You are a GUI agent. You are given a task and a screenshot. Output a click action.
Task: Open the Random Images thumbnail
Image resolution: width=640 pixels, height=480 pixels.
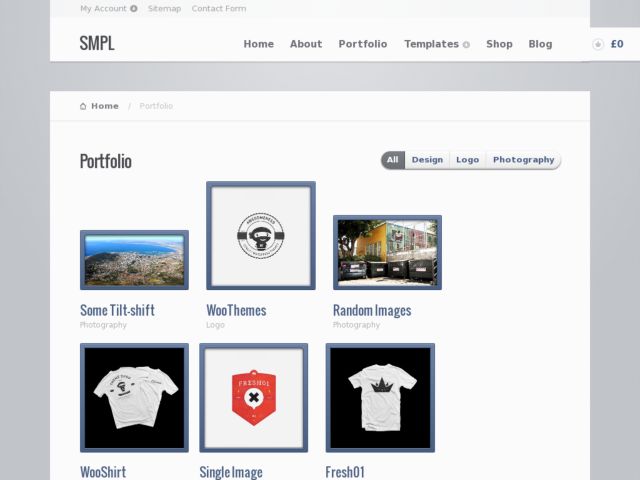pyautogui.click(x=387, y=253)
